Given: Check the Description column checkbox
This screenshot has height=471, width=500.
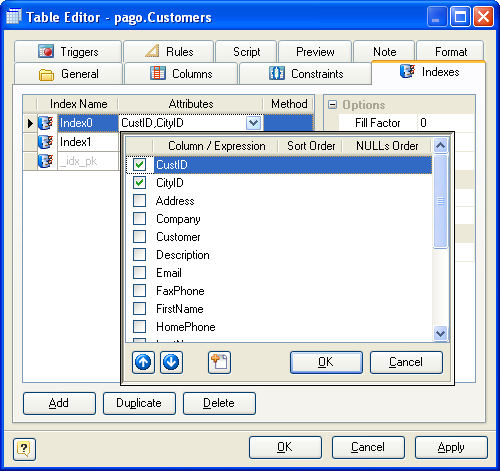Looking at the screenshot, I should tap(139, 255).
